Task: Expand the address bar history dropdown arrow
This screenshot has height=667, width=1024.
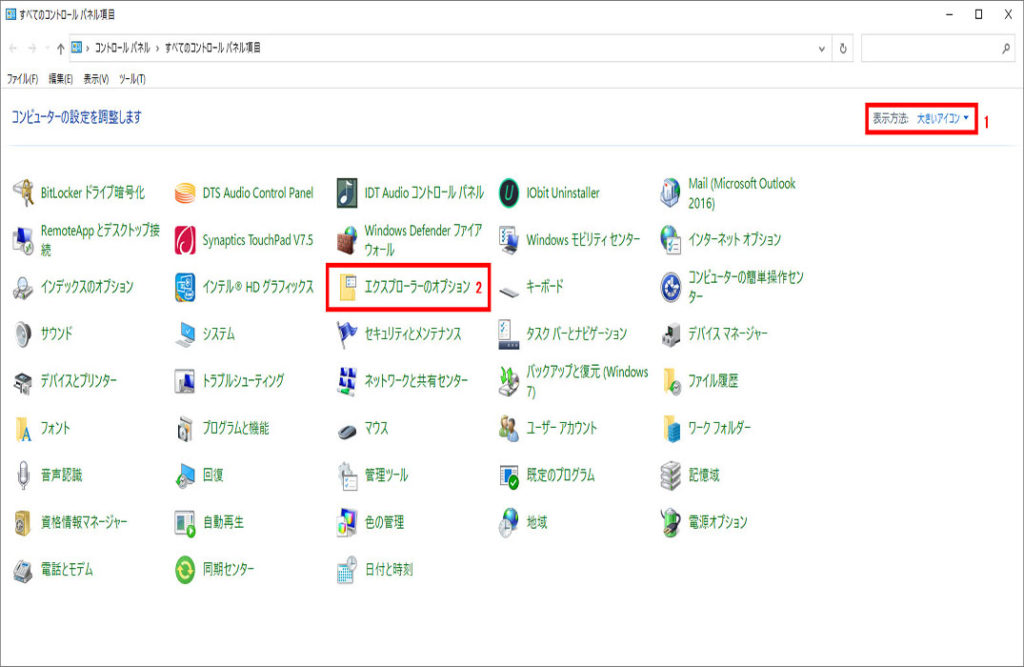Action: [x=822, y=48]
